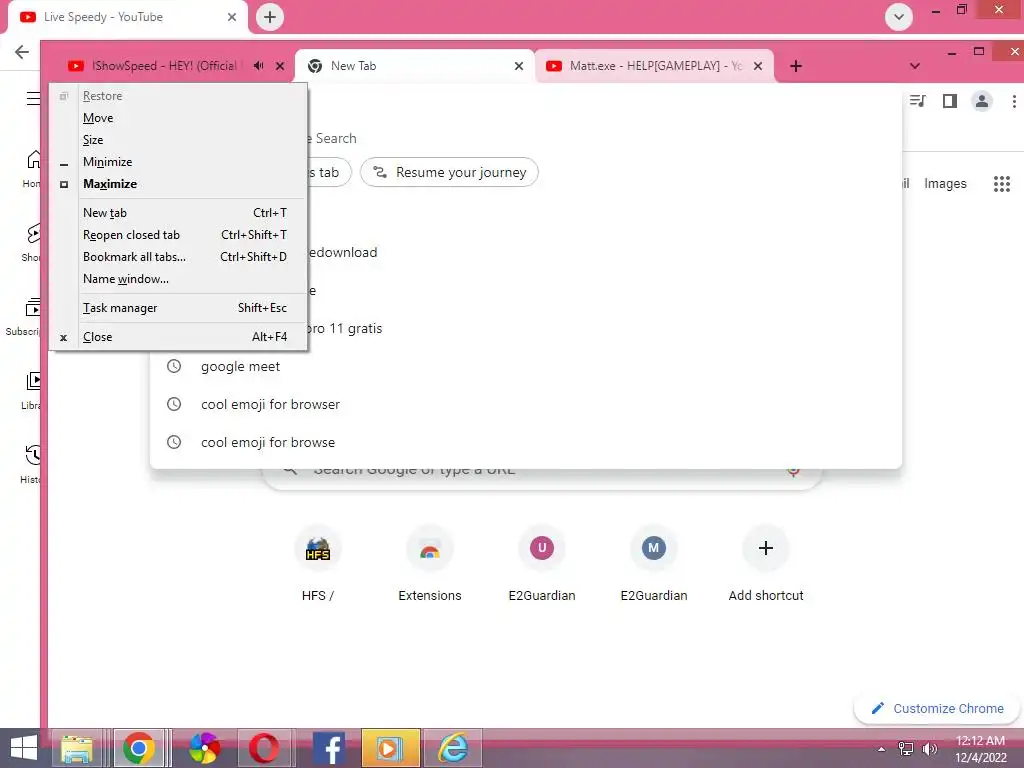Viewport: 1024px width, 768px height.
Task: Click history clock icon beside google meet
Action: click(x=174, y=366)
